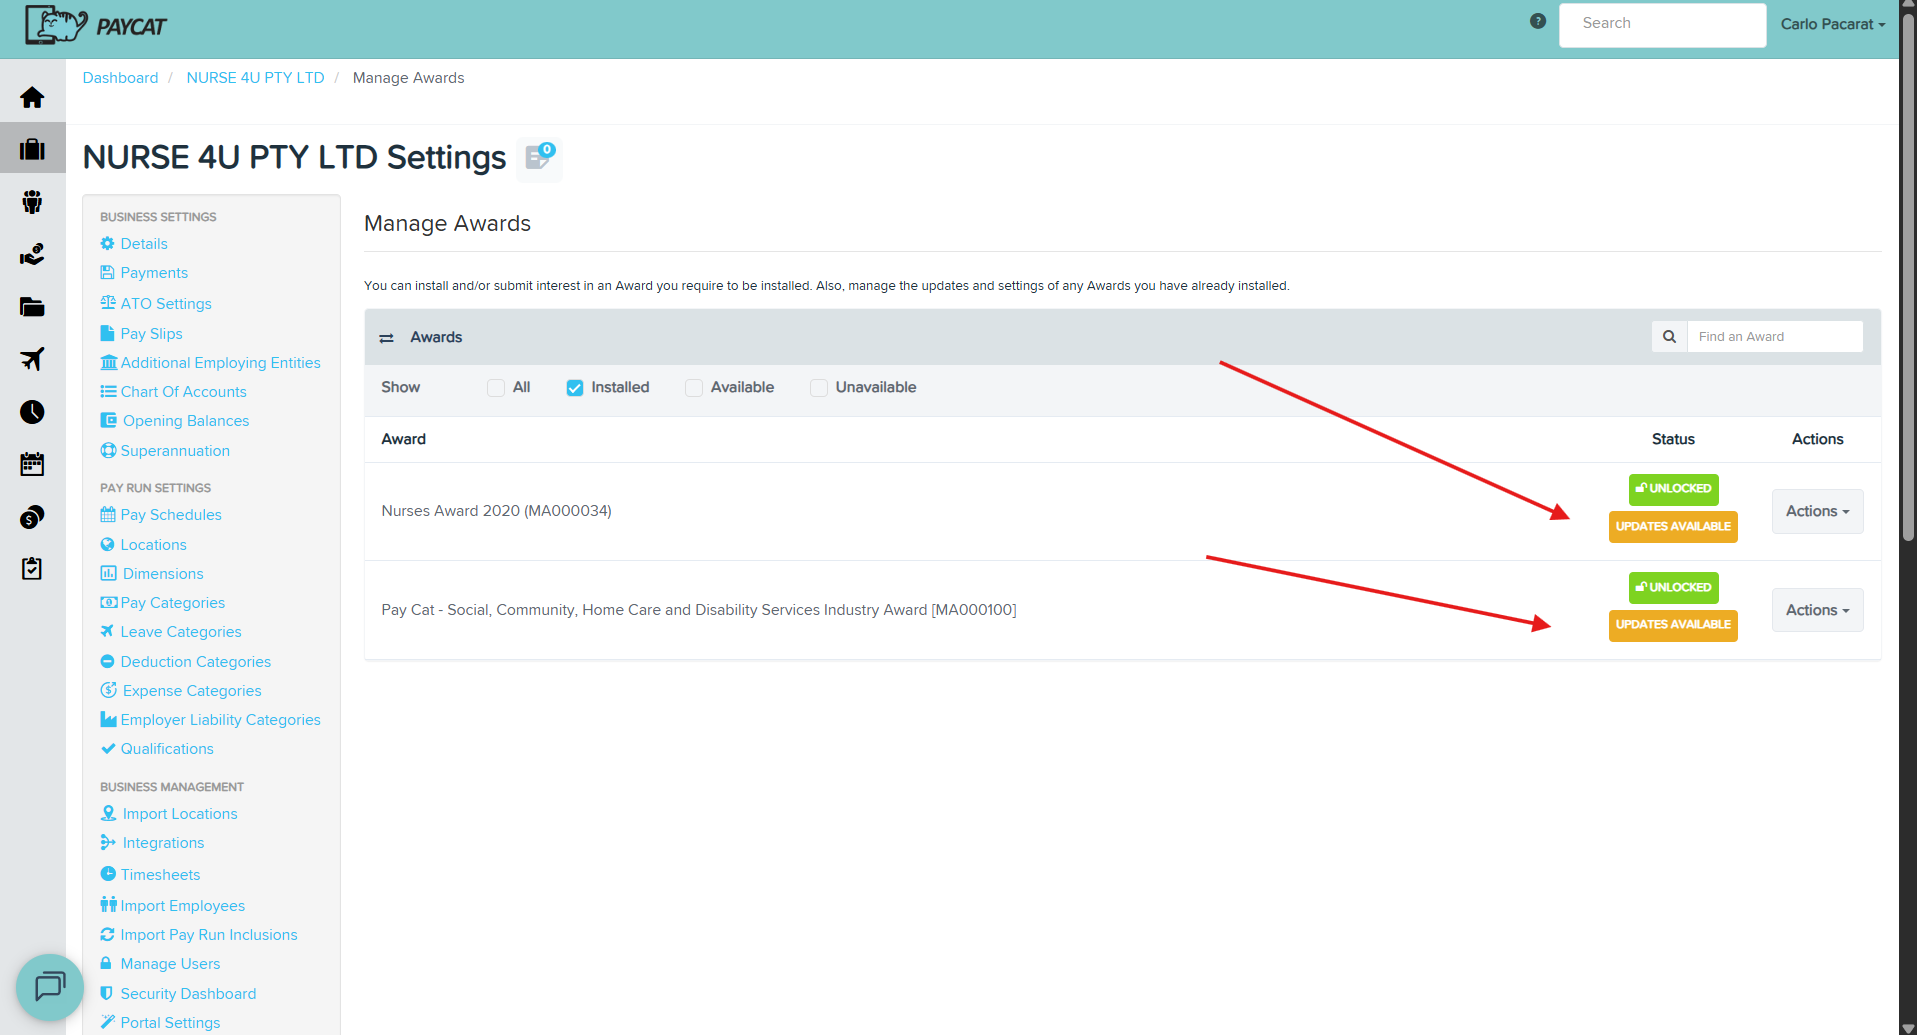The image size is (1917, 1035).
Task: Click the calendar icon in left sidebar
Action: pyautogui.click(x=32, y=464)
